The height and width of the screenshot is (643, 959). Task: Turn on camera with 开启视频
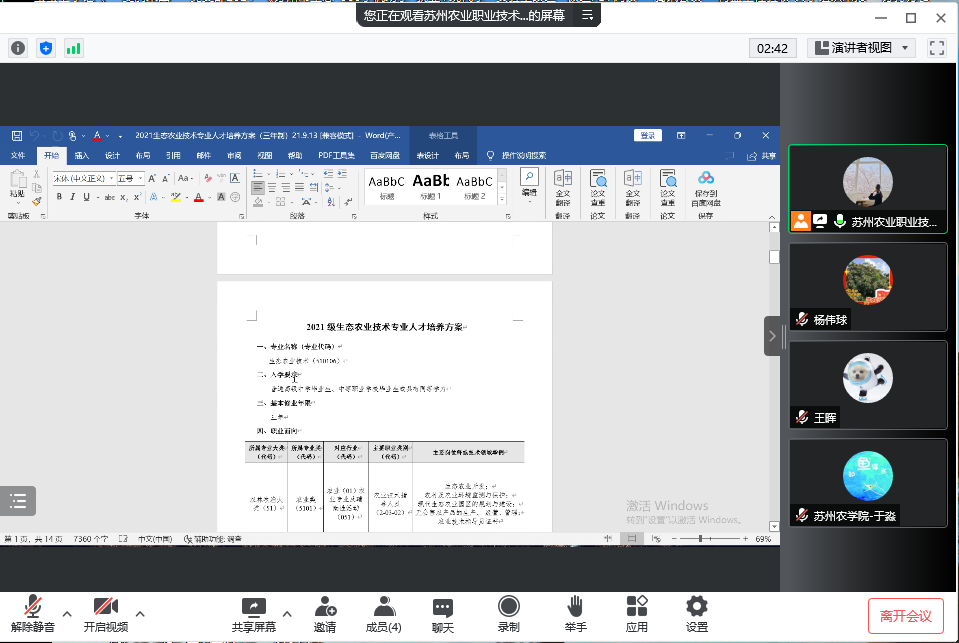tap(106, 614)
